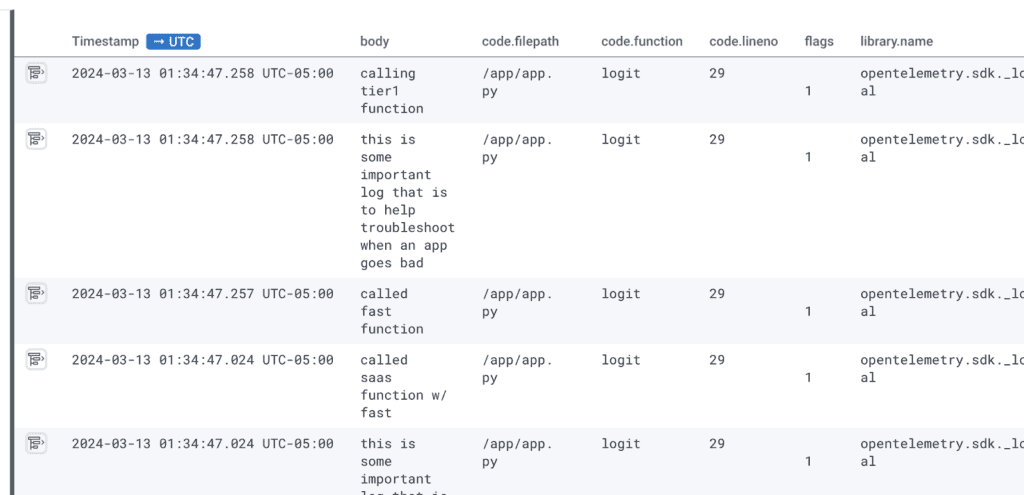Toggle the UTC timestamp button
1024x495 pixels.
tap(173, 42)
